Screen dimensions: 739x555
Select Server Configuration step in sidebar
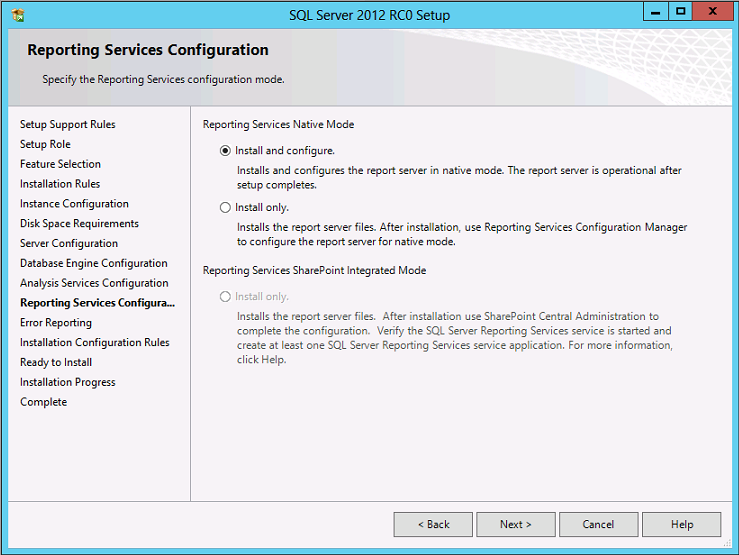[x=69, y=243]
